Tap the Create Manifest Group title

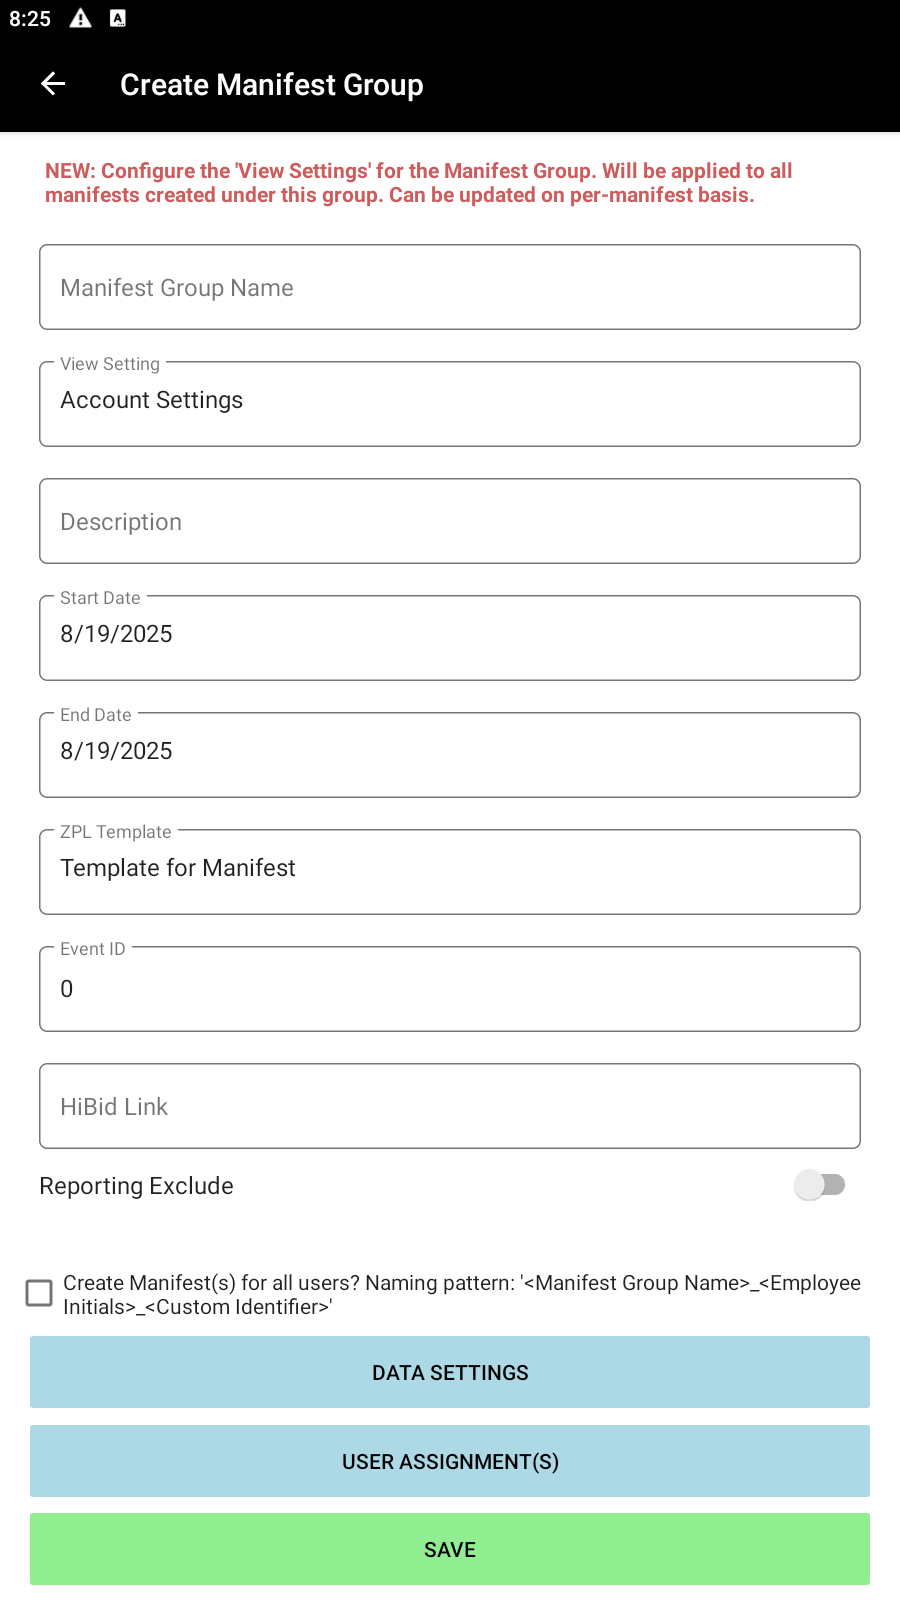point(271,85)
